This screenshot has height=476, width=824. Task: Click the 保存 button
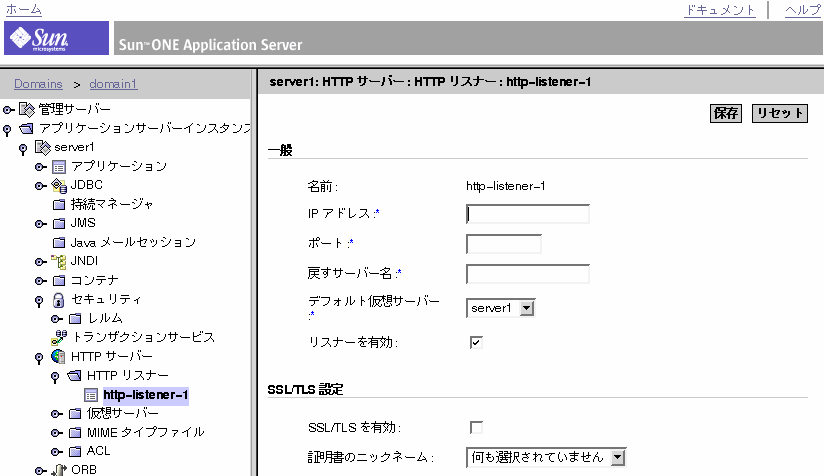pyautogui.click(x=726, y=113)
